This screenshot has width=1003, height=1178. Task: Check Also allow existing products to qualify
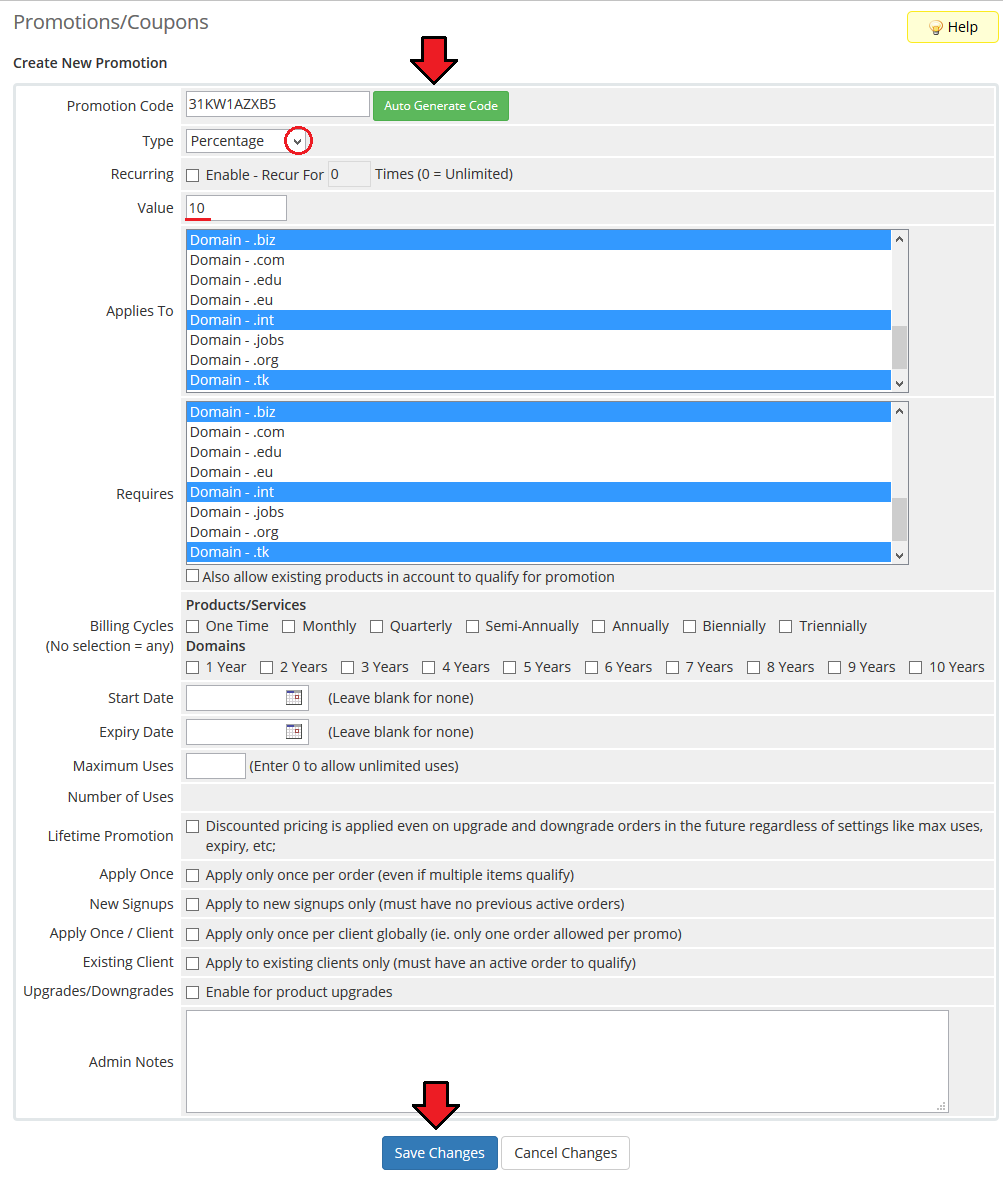click(193, 576)
